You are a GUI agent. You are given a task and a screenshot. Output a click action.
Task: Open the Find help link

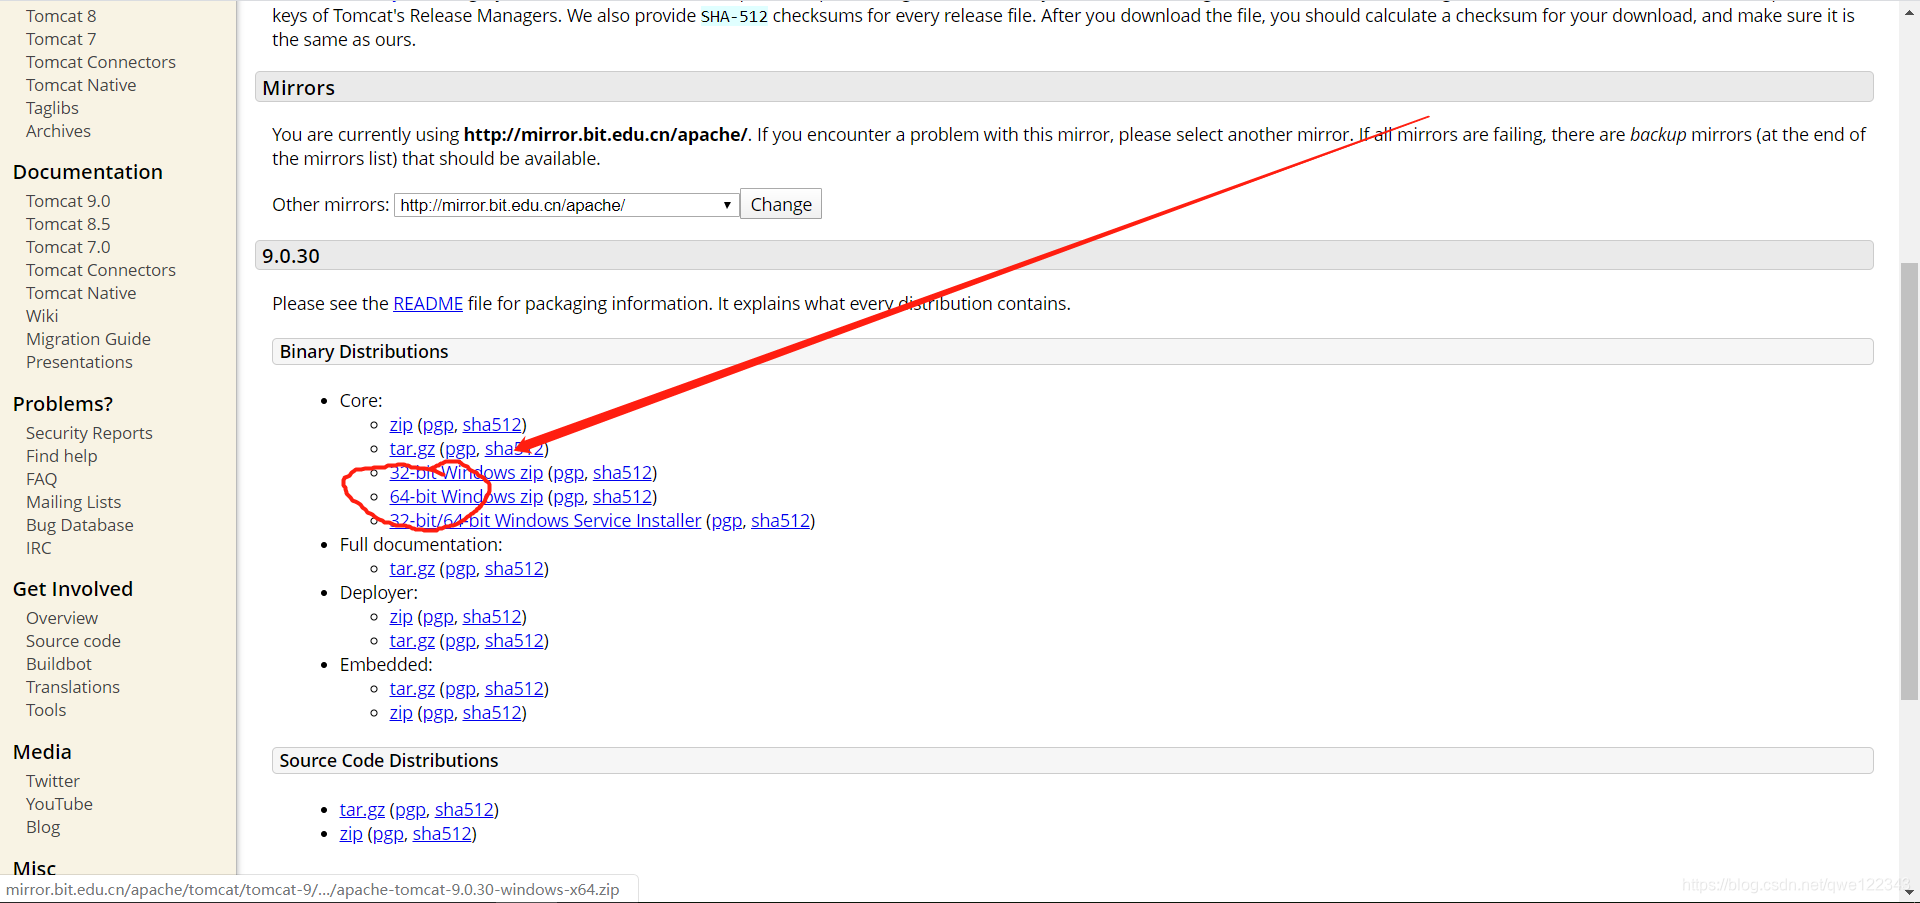[x=62, y=456]
